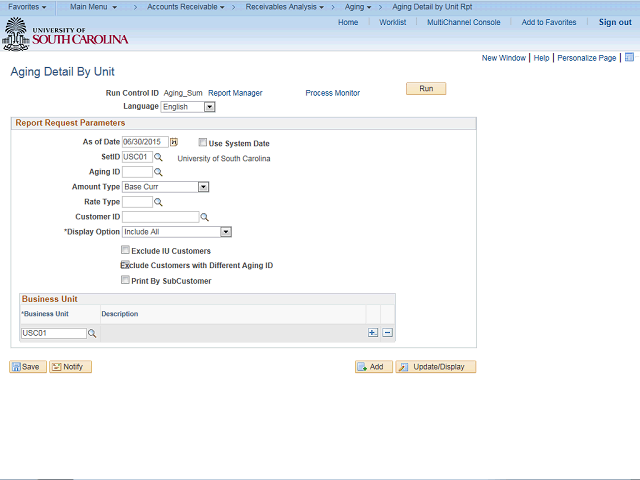Open the Amount Type dropdown
Viewport: 640px width, 480px height.
point(203,187)
